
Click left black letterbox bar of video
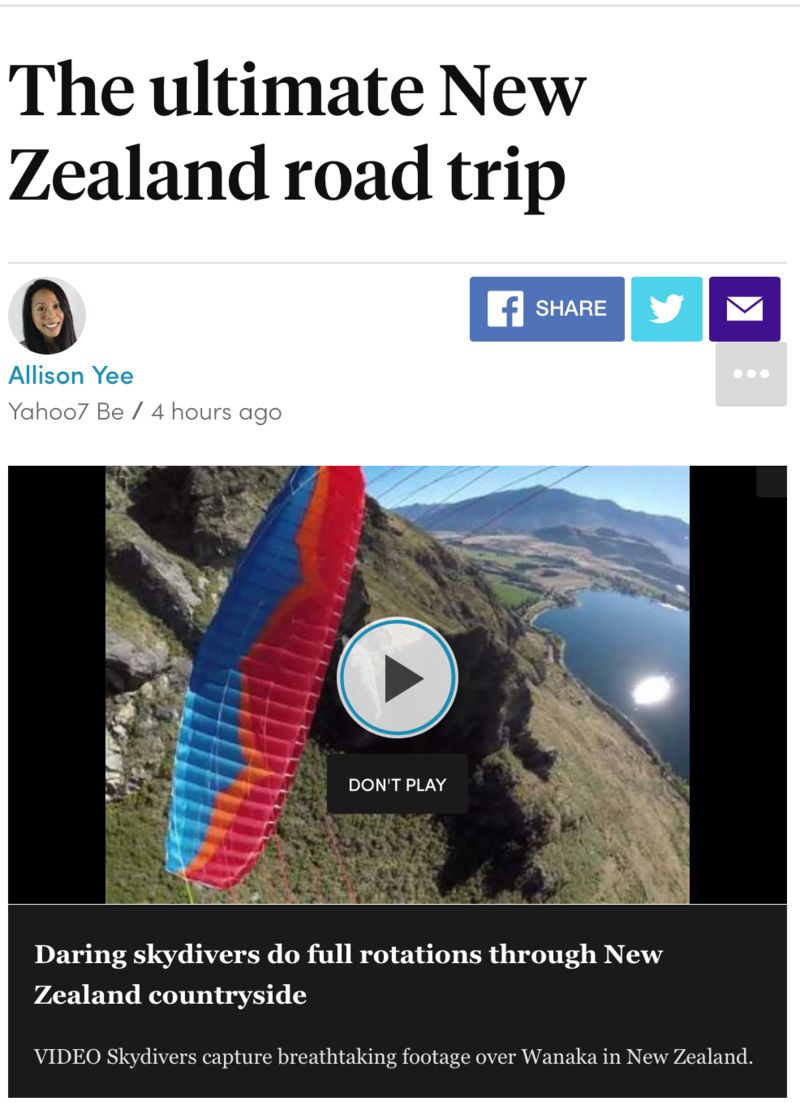tap(57, 685)
